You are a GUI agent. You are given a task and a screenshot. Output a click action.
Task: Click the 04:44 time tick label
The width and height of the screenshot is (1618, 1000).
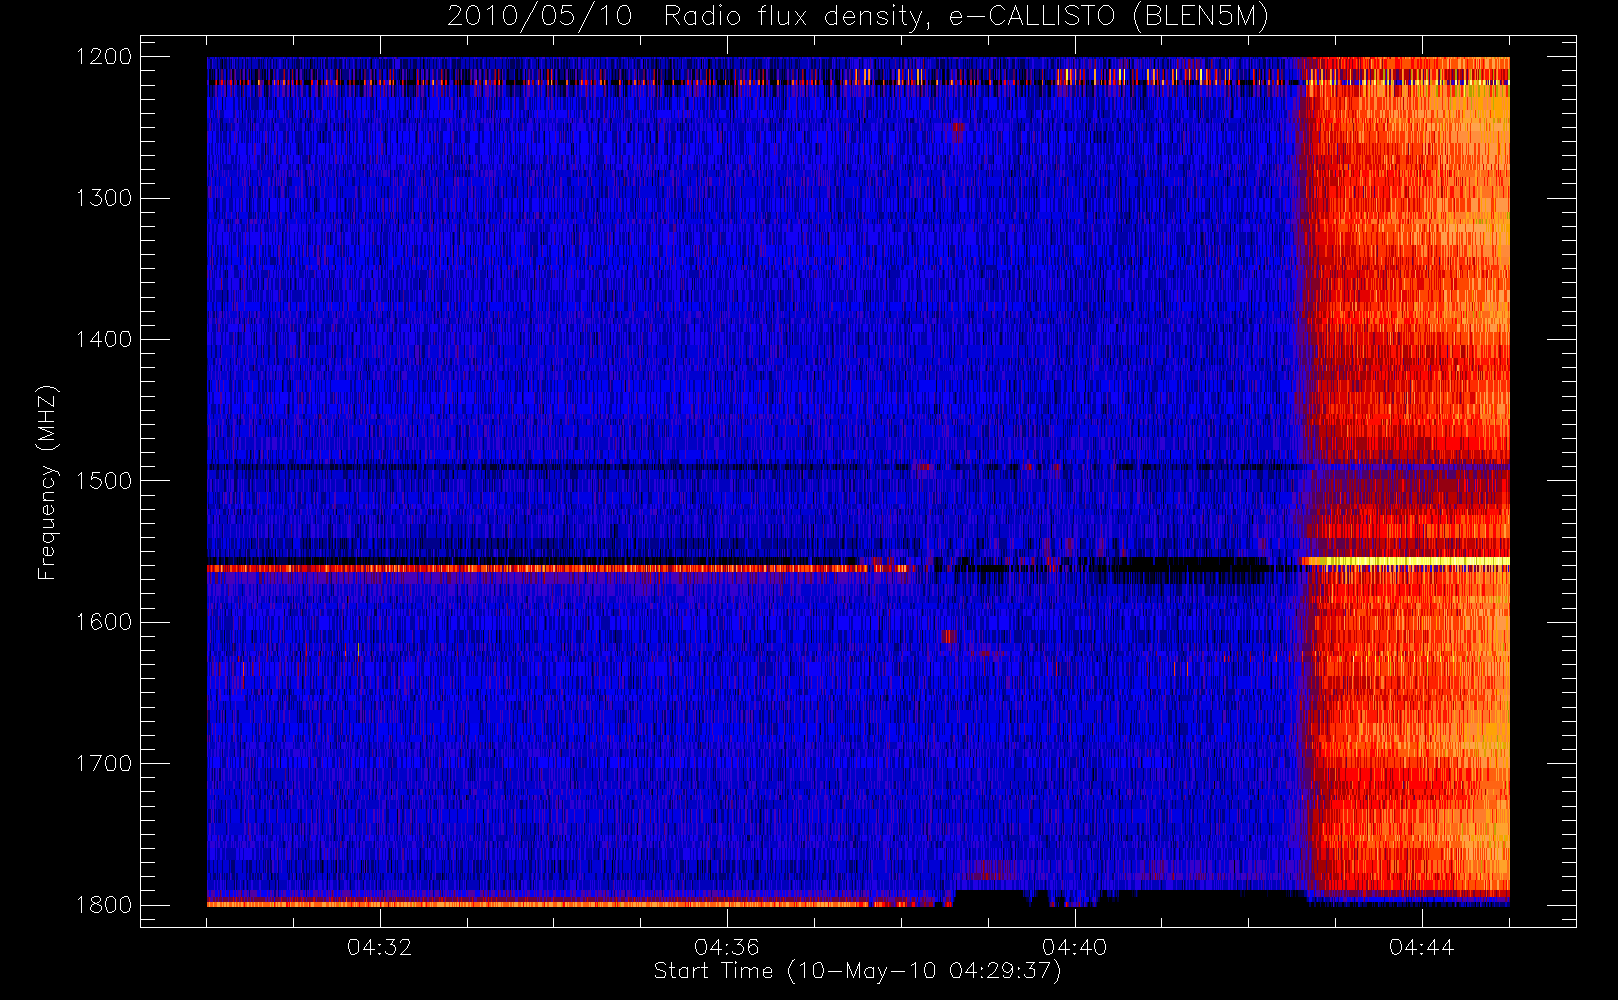(x=1421, y=947)
